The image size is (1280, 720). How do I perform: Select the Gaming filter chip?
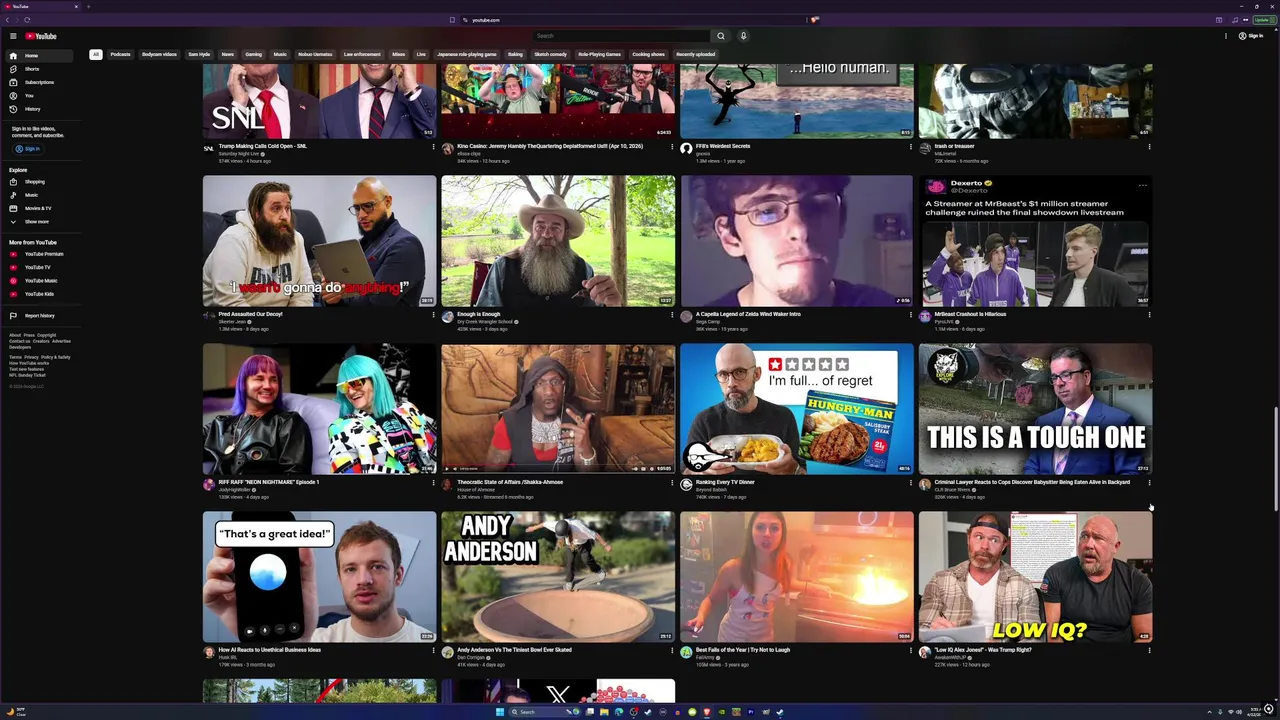[x=254, y=54]
